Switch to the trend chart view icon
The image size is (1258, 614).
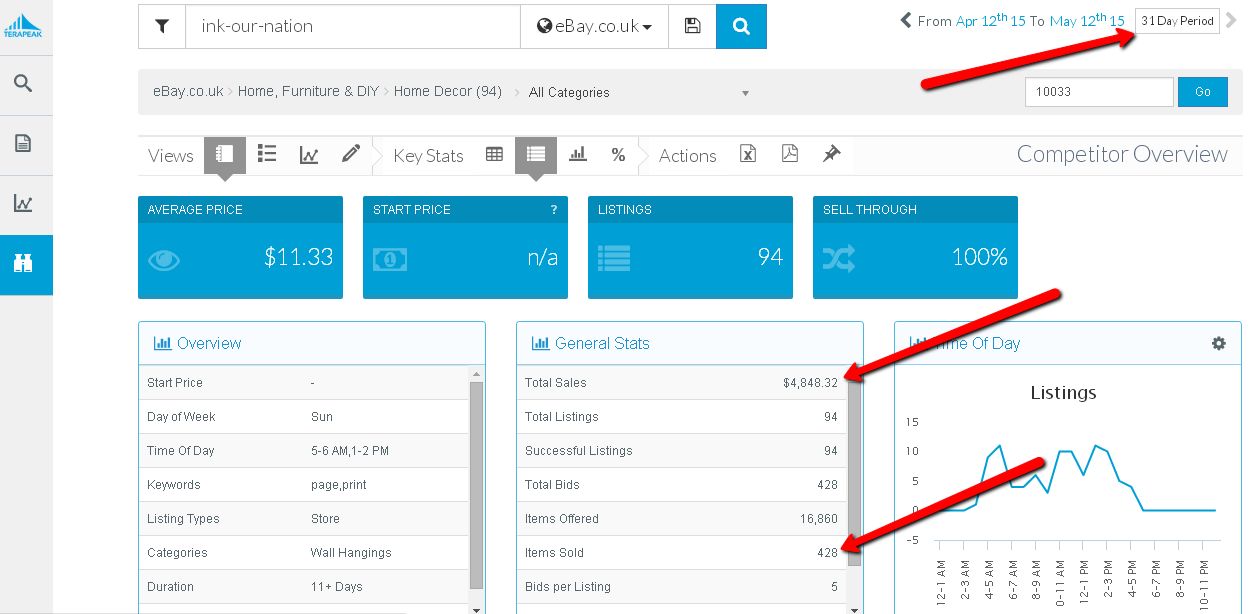pyautogui.click(x=309, y=155)
